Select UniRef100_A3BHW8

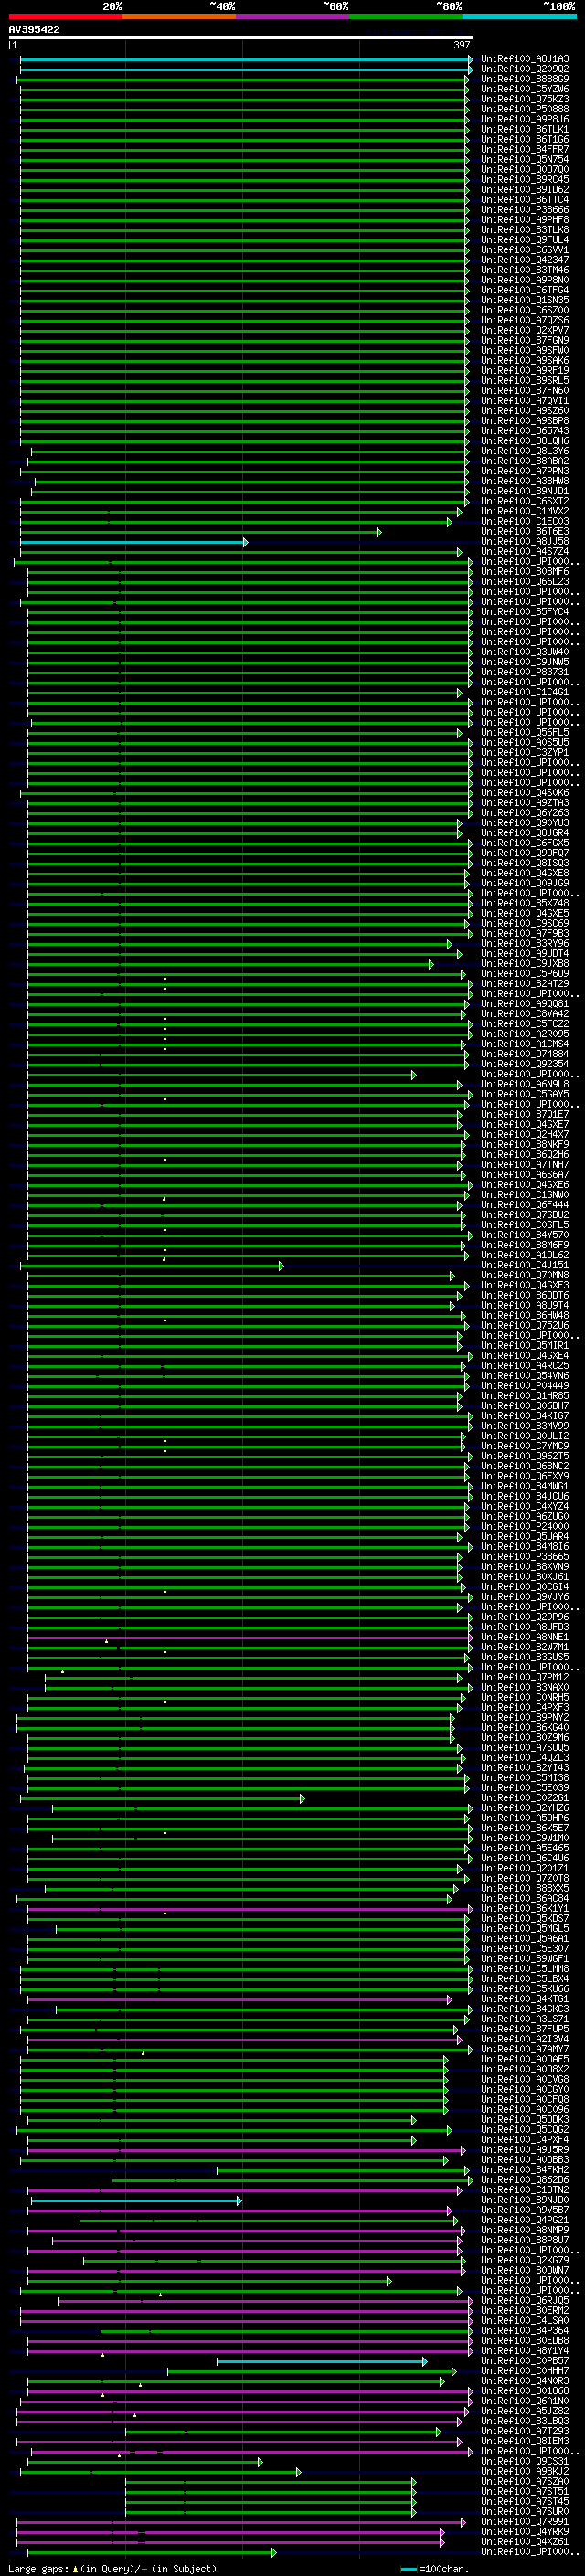[x=525, y=481]
